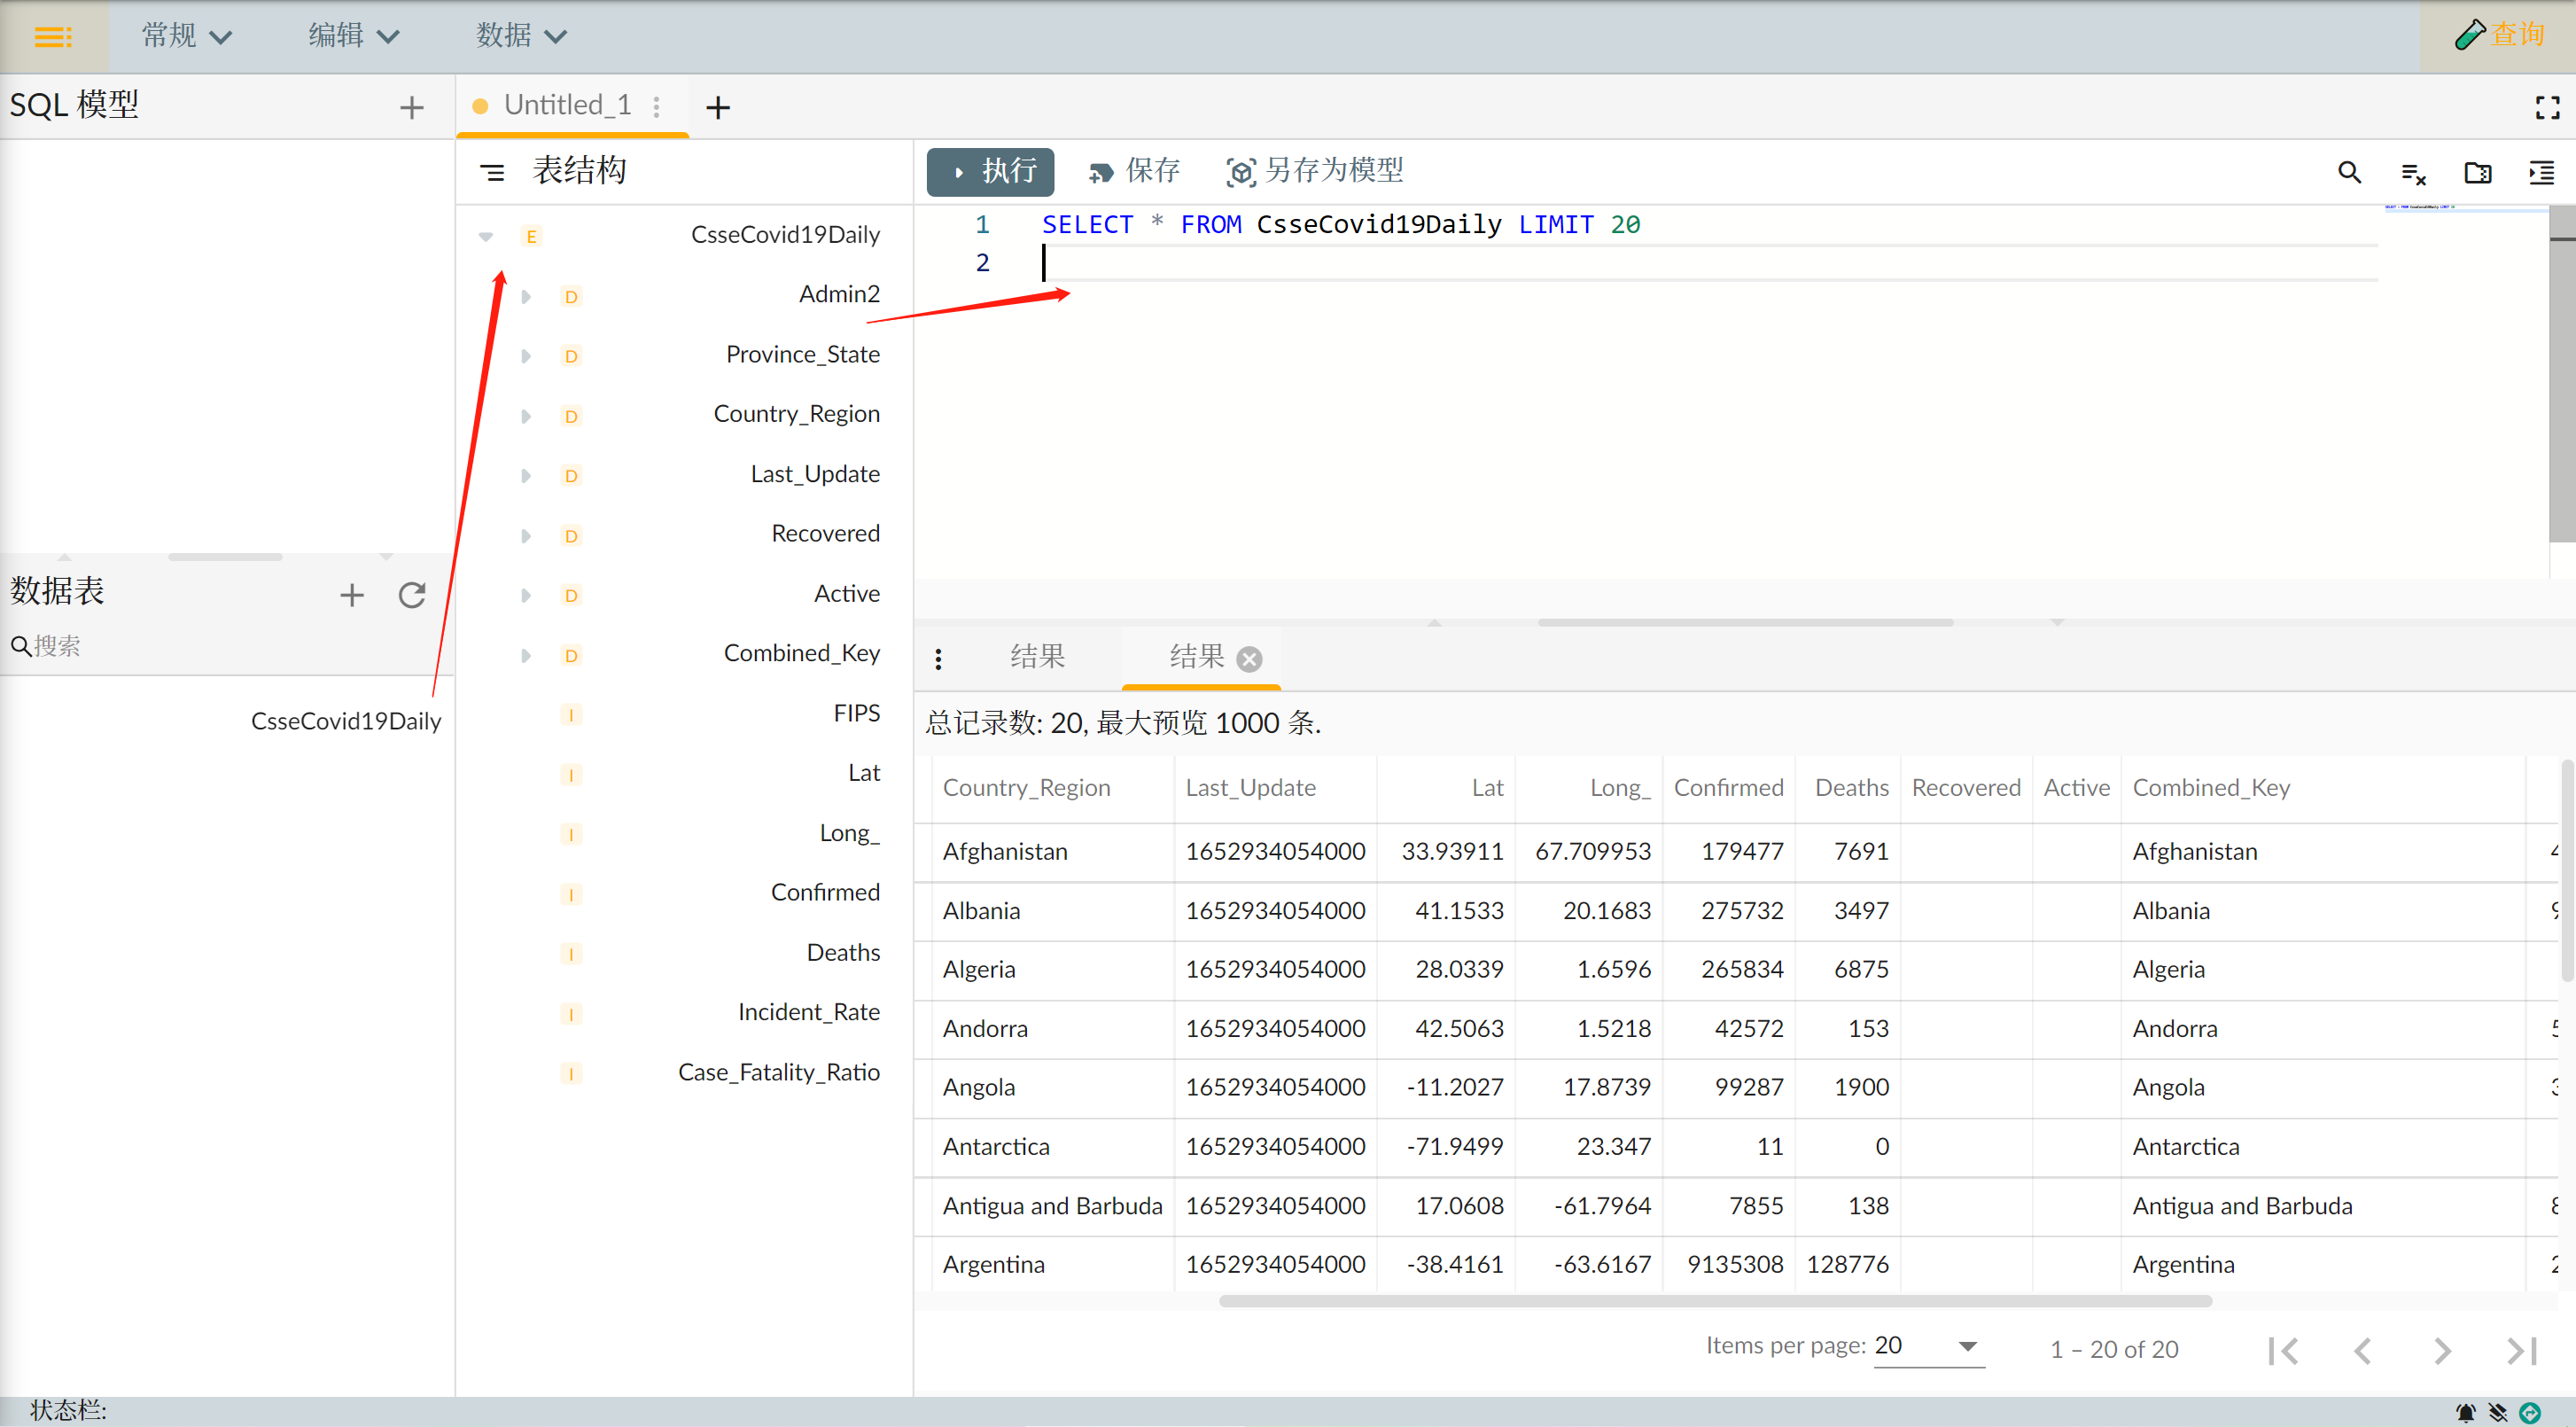This screenshot has width=2576, height=1427.
Task: Open the 编辑 menu
Action: (352, 36)
